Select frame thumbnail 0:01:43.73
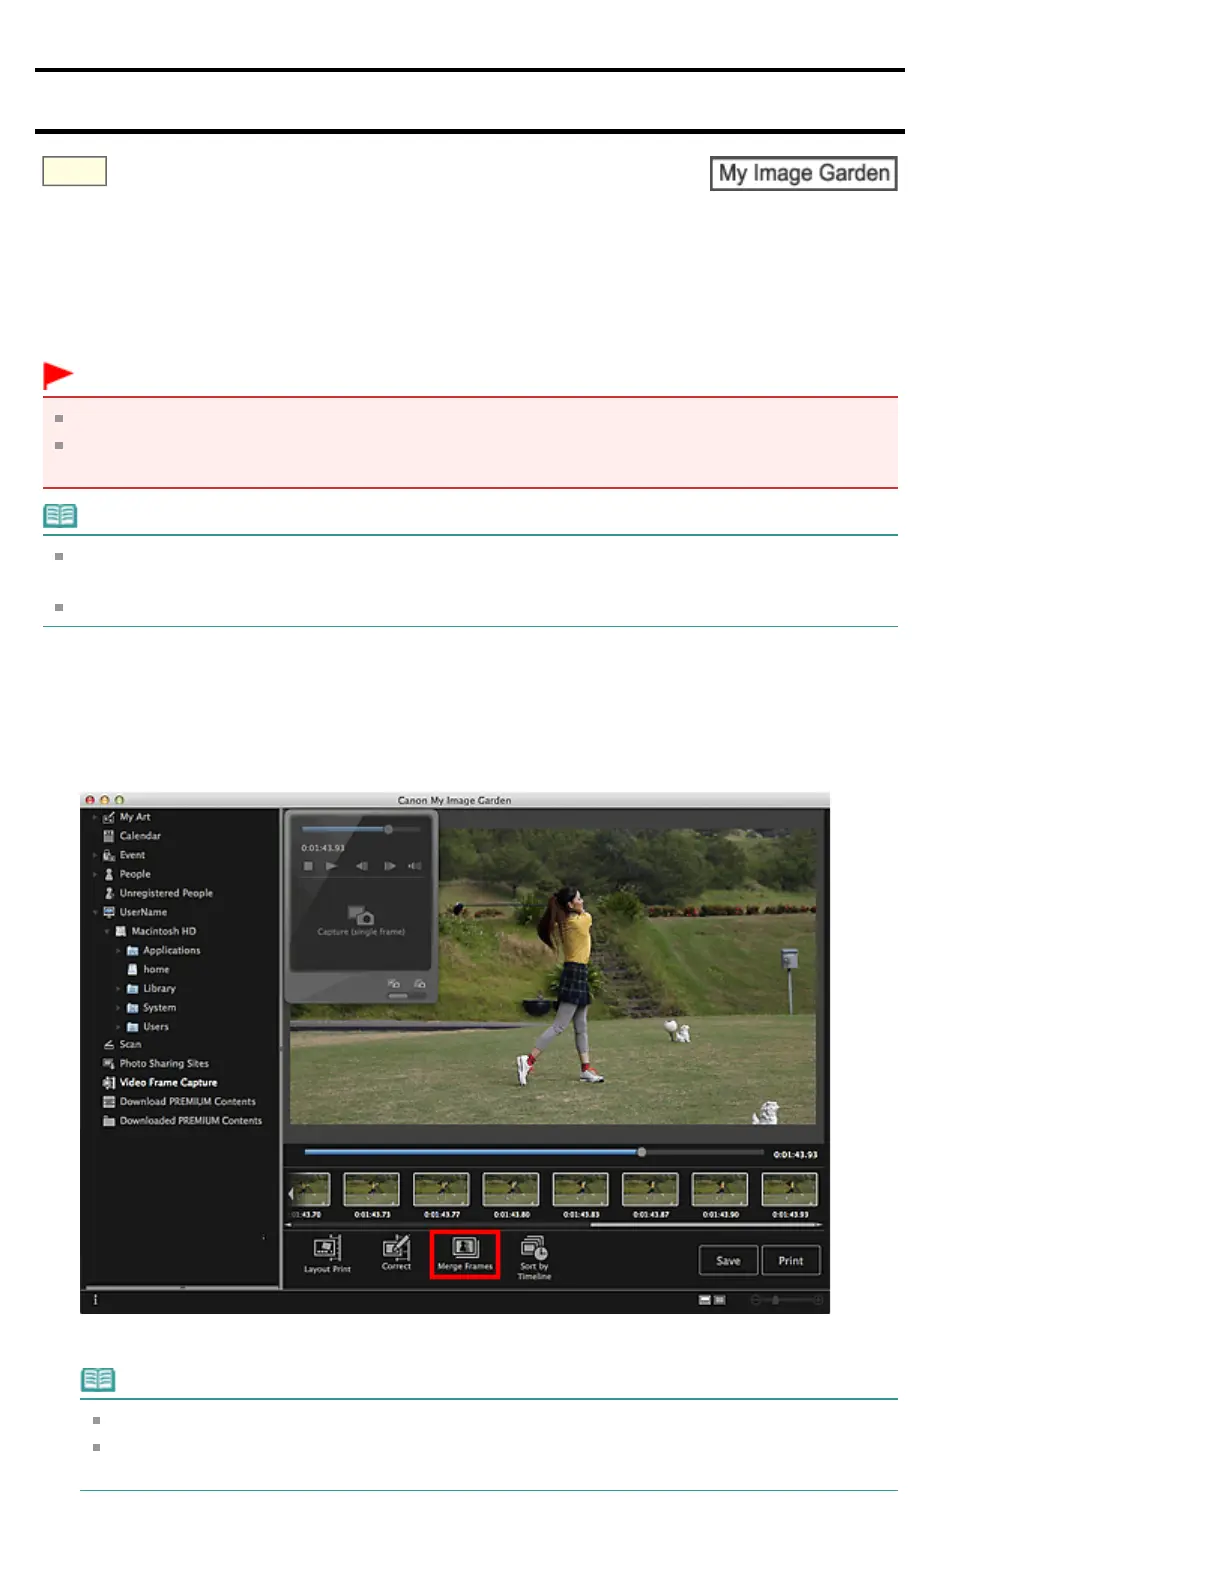 click(372, 1190)
